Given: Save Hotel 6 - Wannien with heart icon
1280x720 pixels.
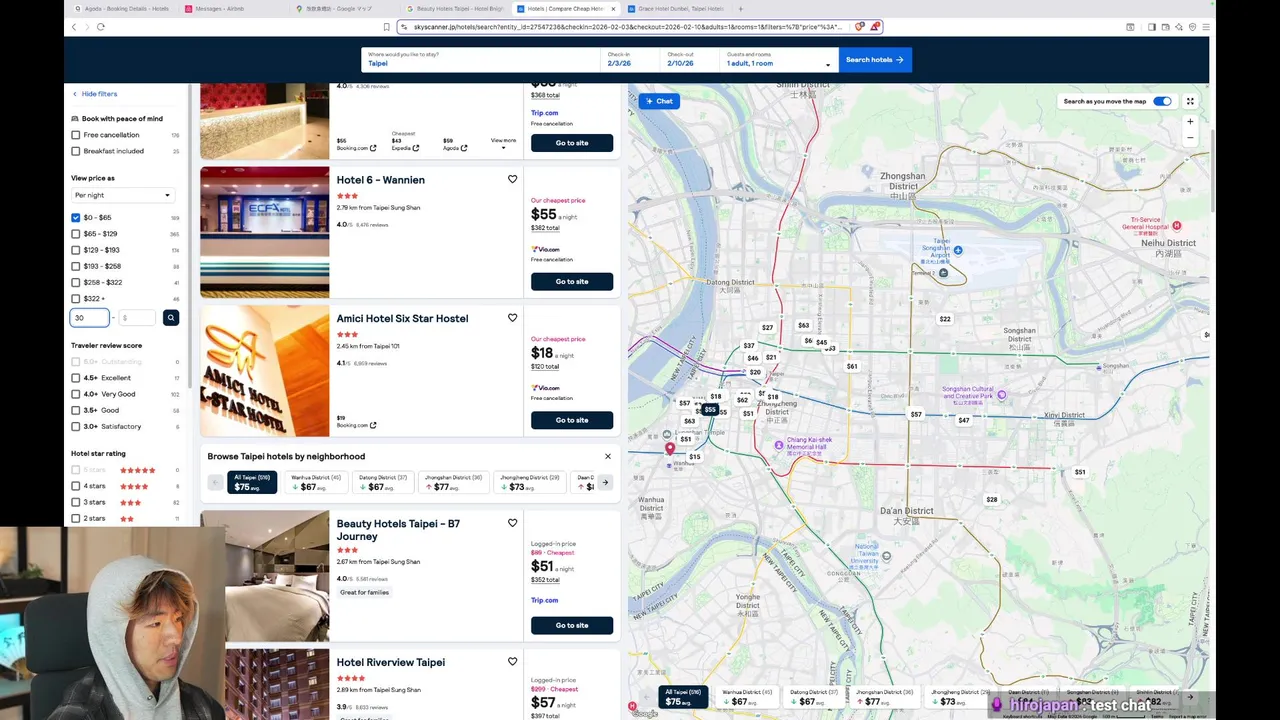Looking at the screenshot, I should click(512, 179).
